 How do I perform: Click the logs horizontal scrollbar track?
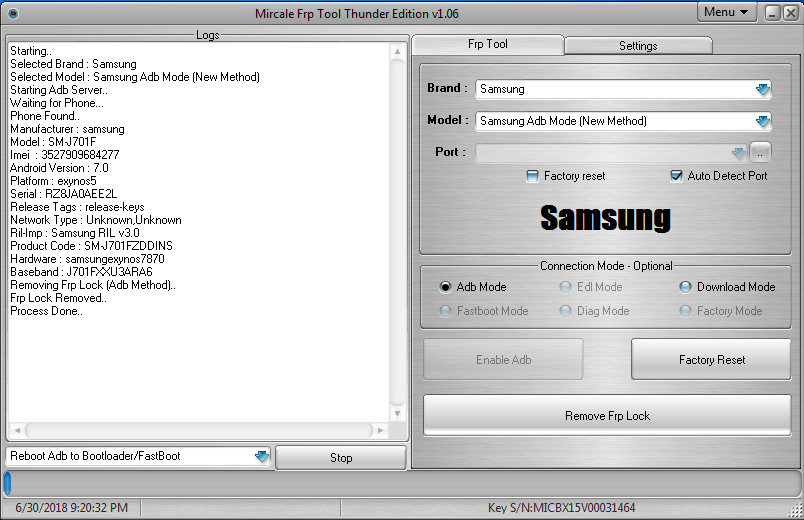pyautogui.click(x=199, y=430)
